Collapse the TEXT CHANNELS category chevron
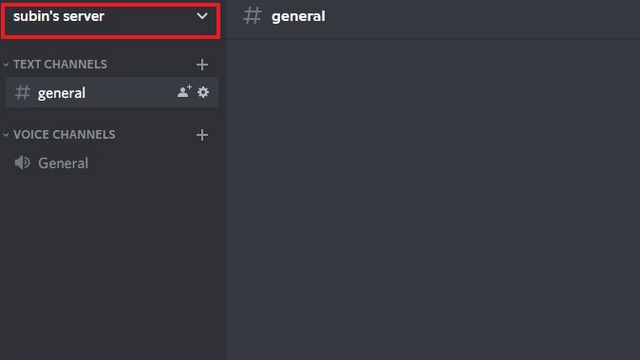Screen dimensions: 640x360 6,64
